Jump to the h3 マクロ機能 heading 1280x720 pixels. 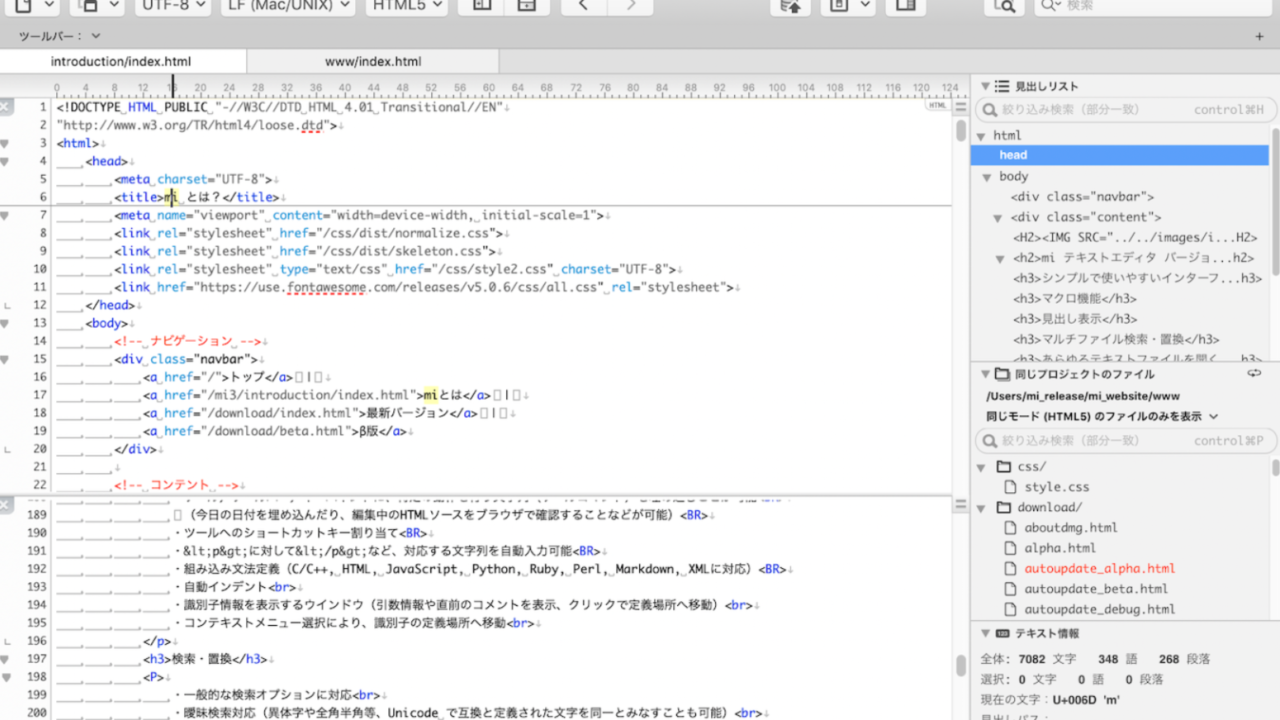pyautogui.click(x=1075, y=299)
